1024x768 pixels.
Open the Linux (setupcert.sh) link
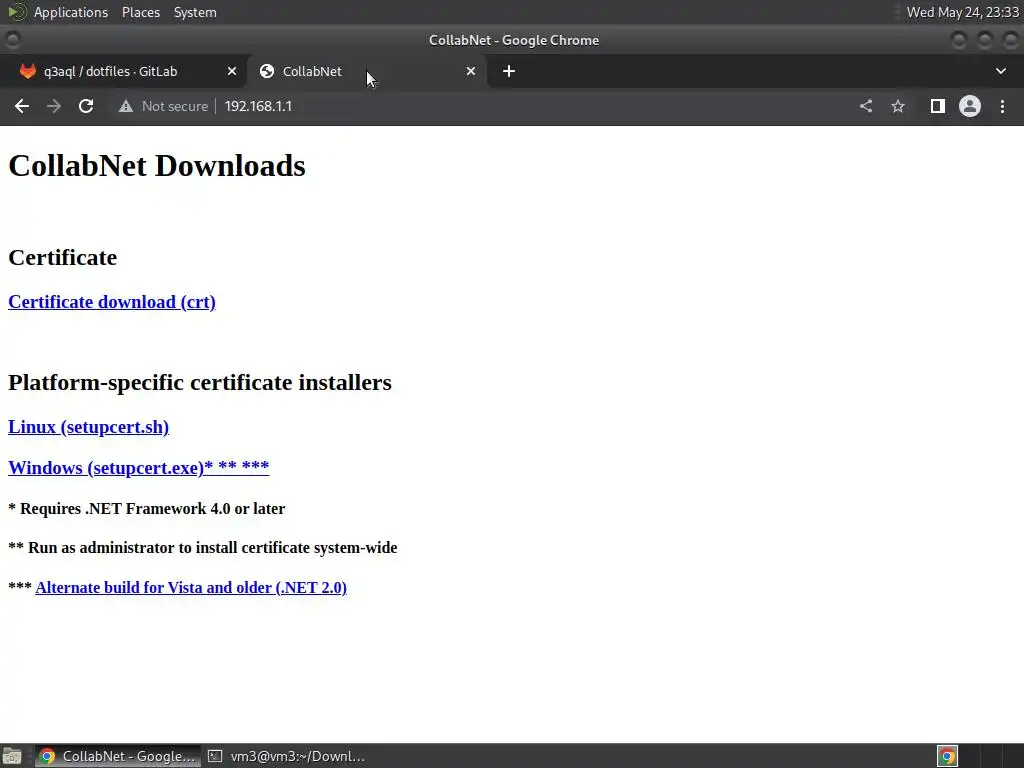click(88, 427)
